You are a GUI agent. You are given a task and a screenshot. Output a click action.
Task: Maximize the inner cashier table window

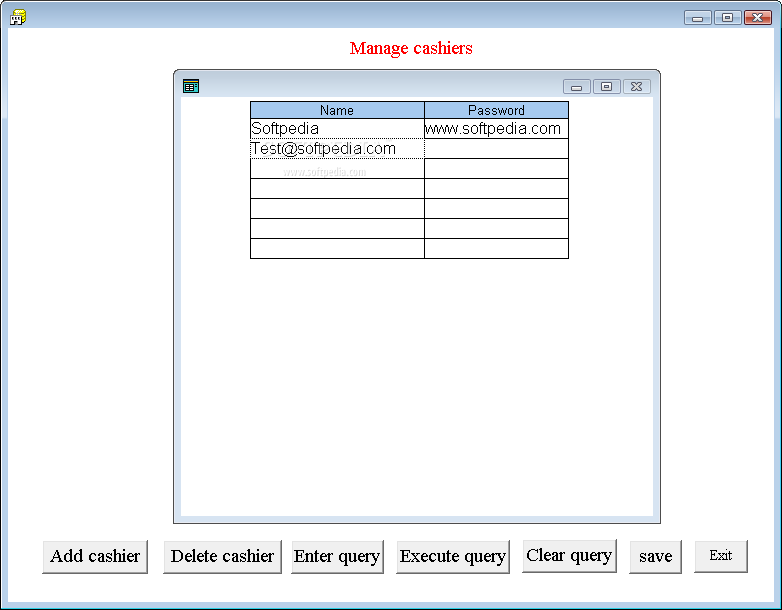pos(606,87)
